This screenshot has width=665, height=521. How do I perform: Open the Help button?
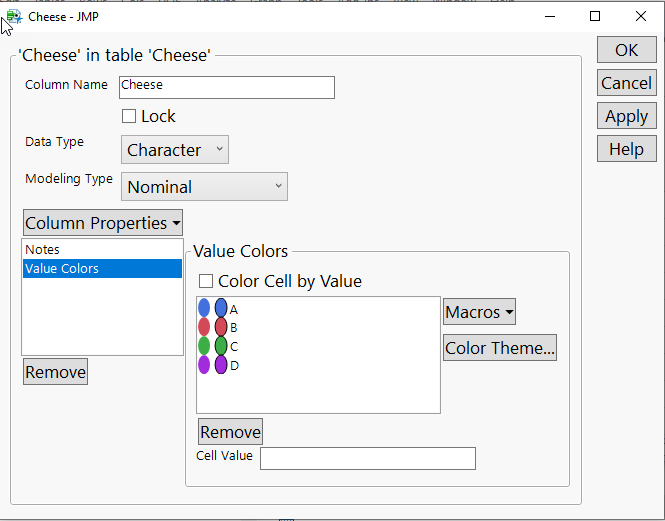[x=626, y=149]
